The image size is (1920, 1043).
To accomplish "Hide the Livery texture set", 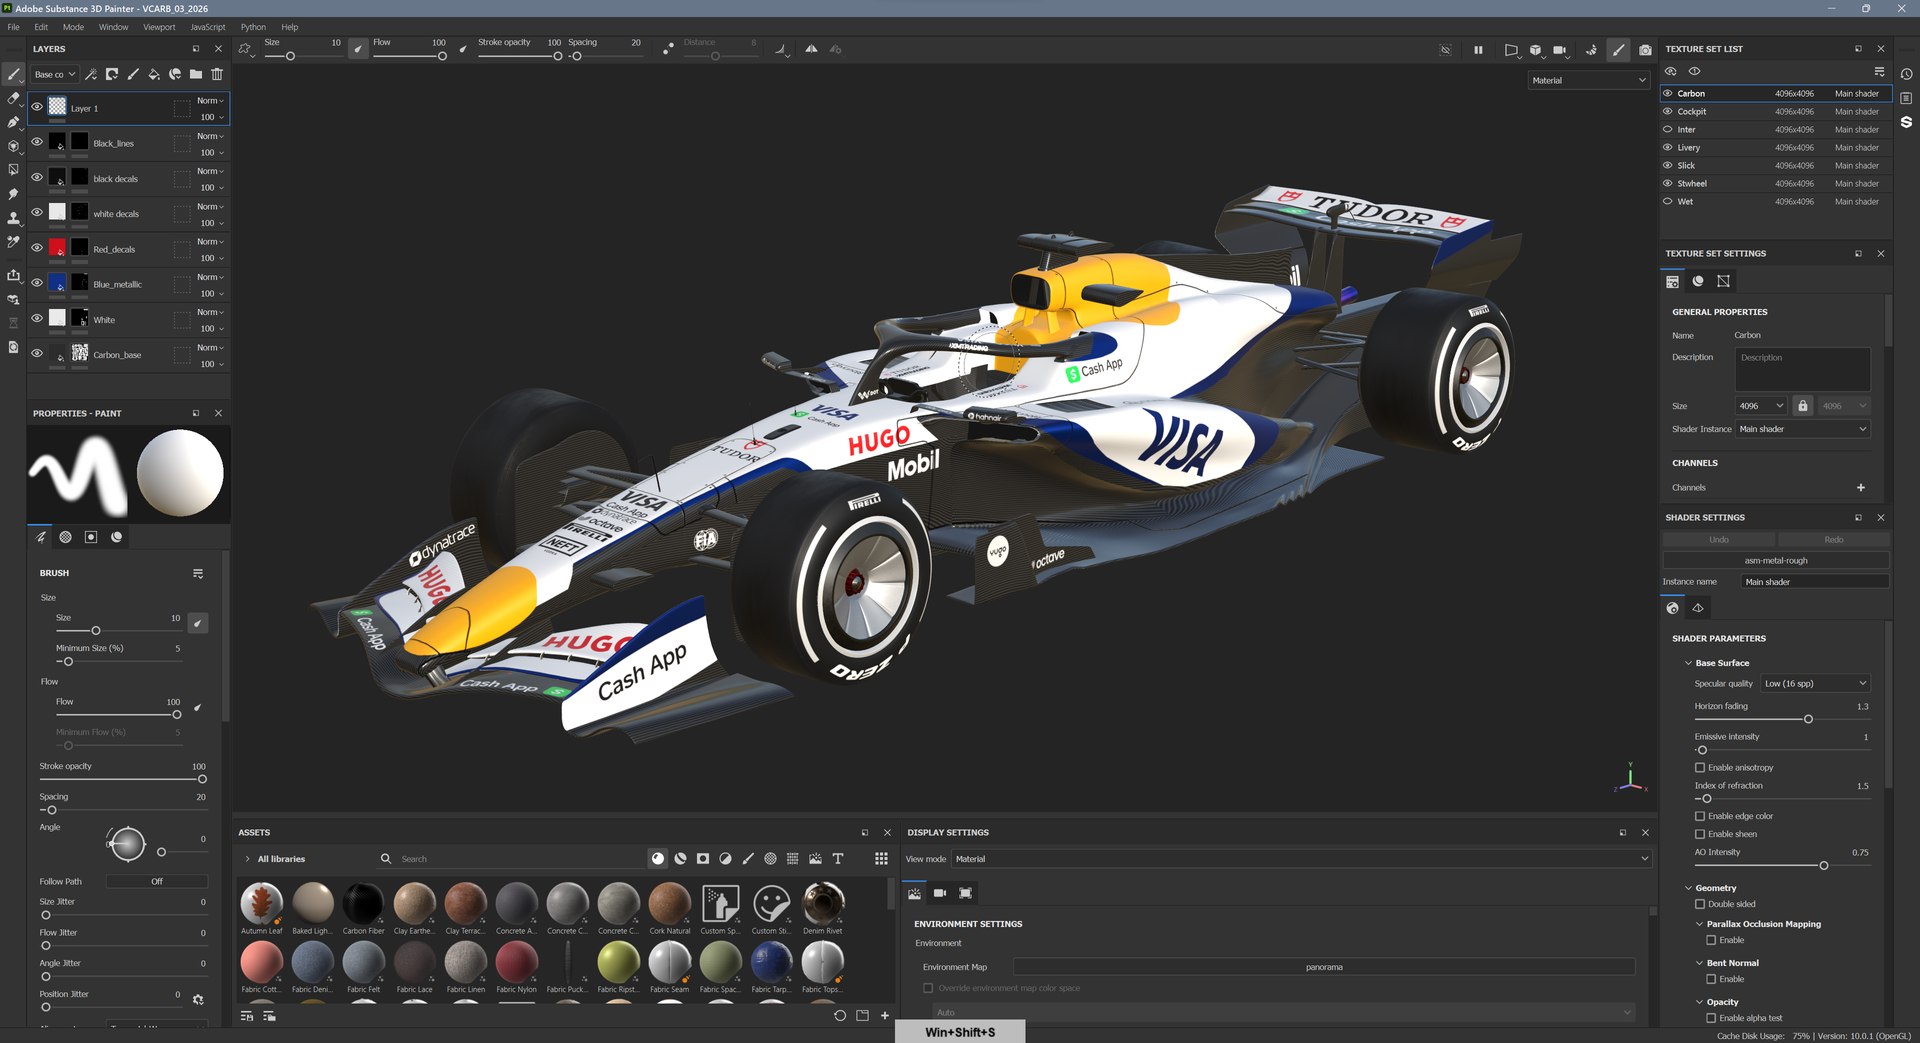I will coord(1667,147).
